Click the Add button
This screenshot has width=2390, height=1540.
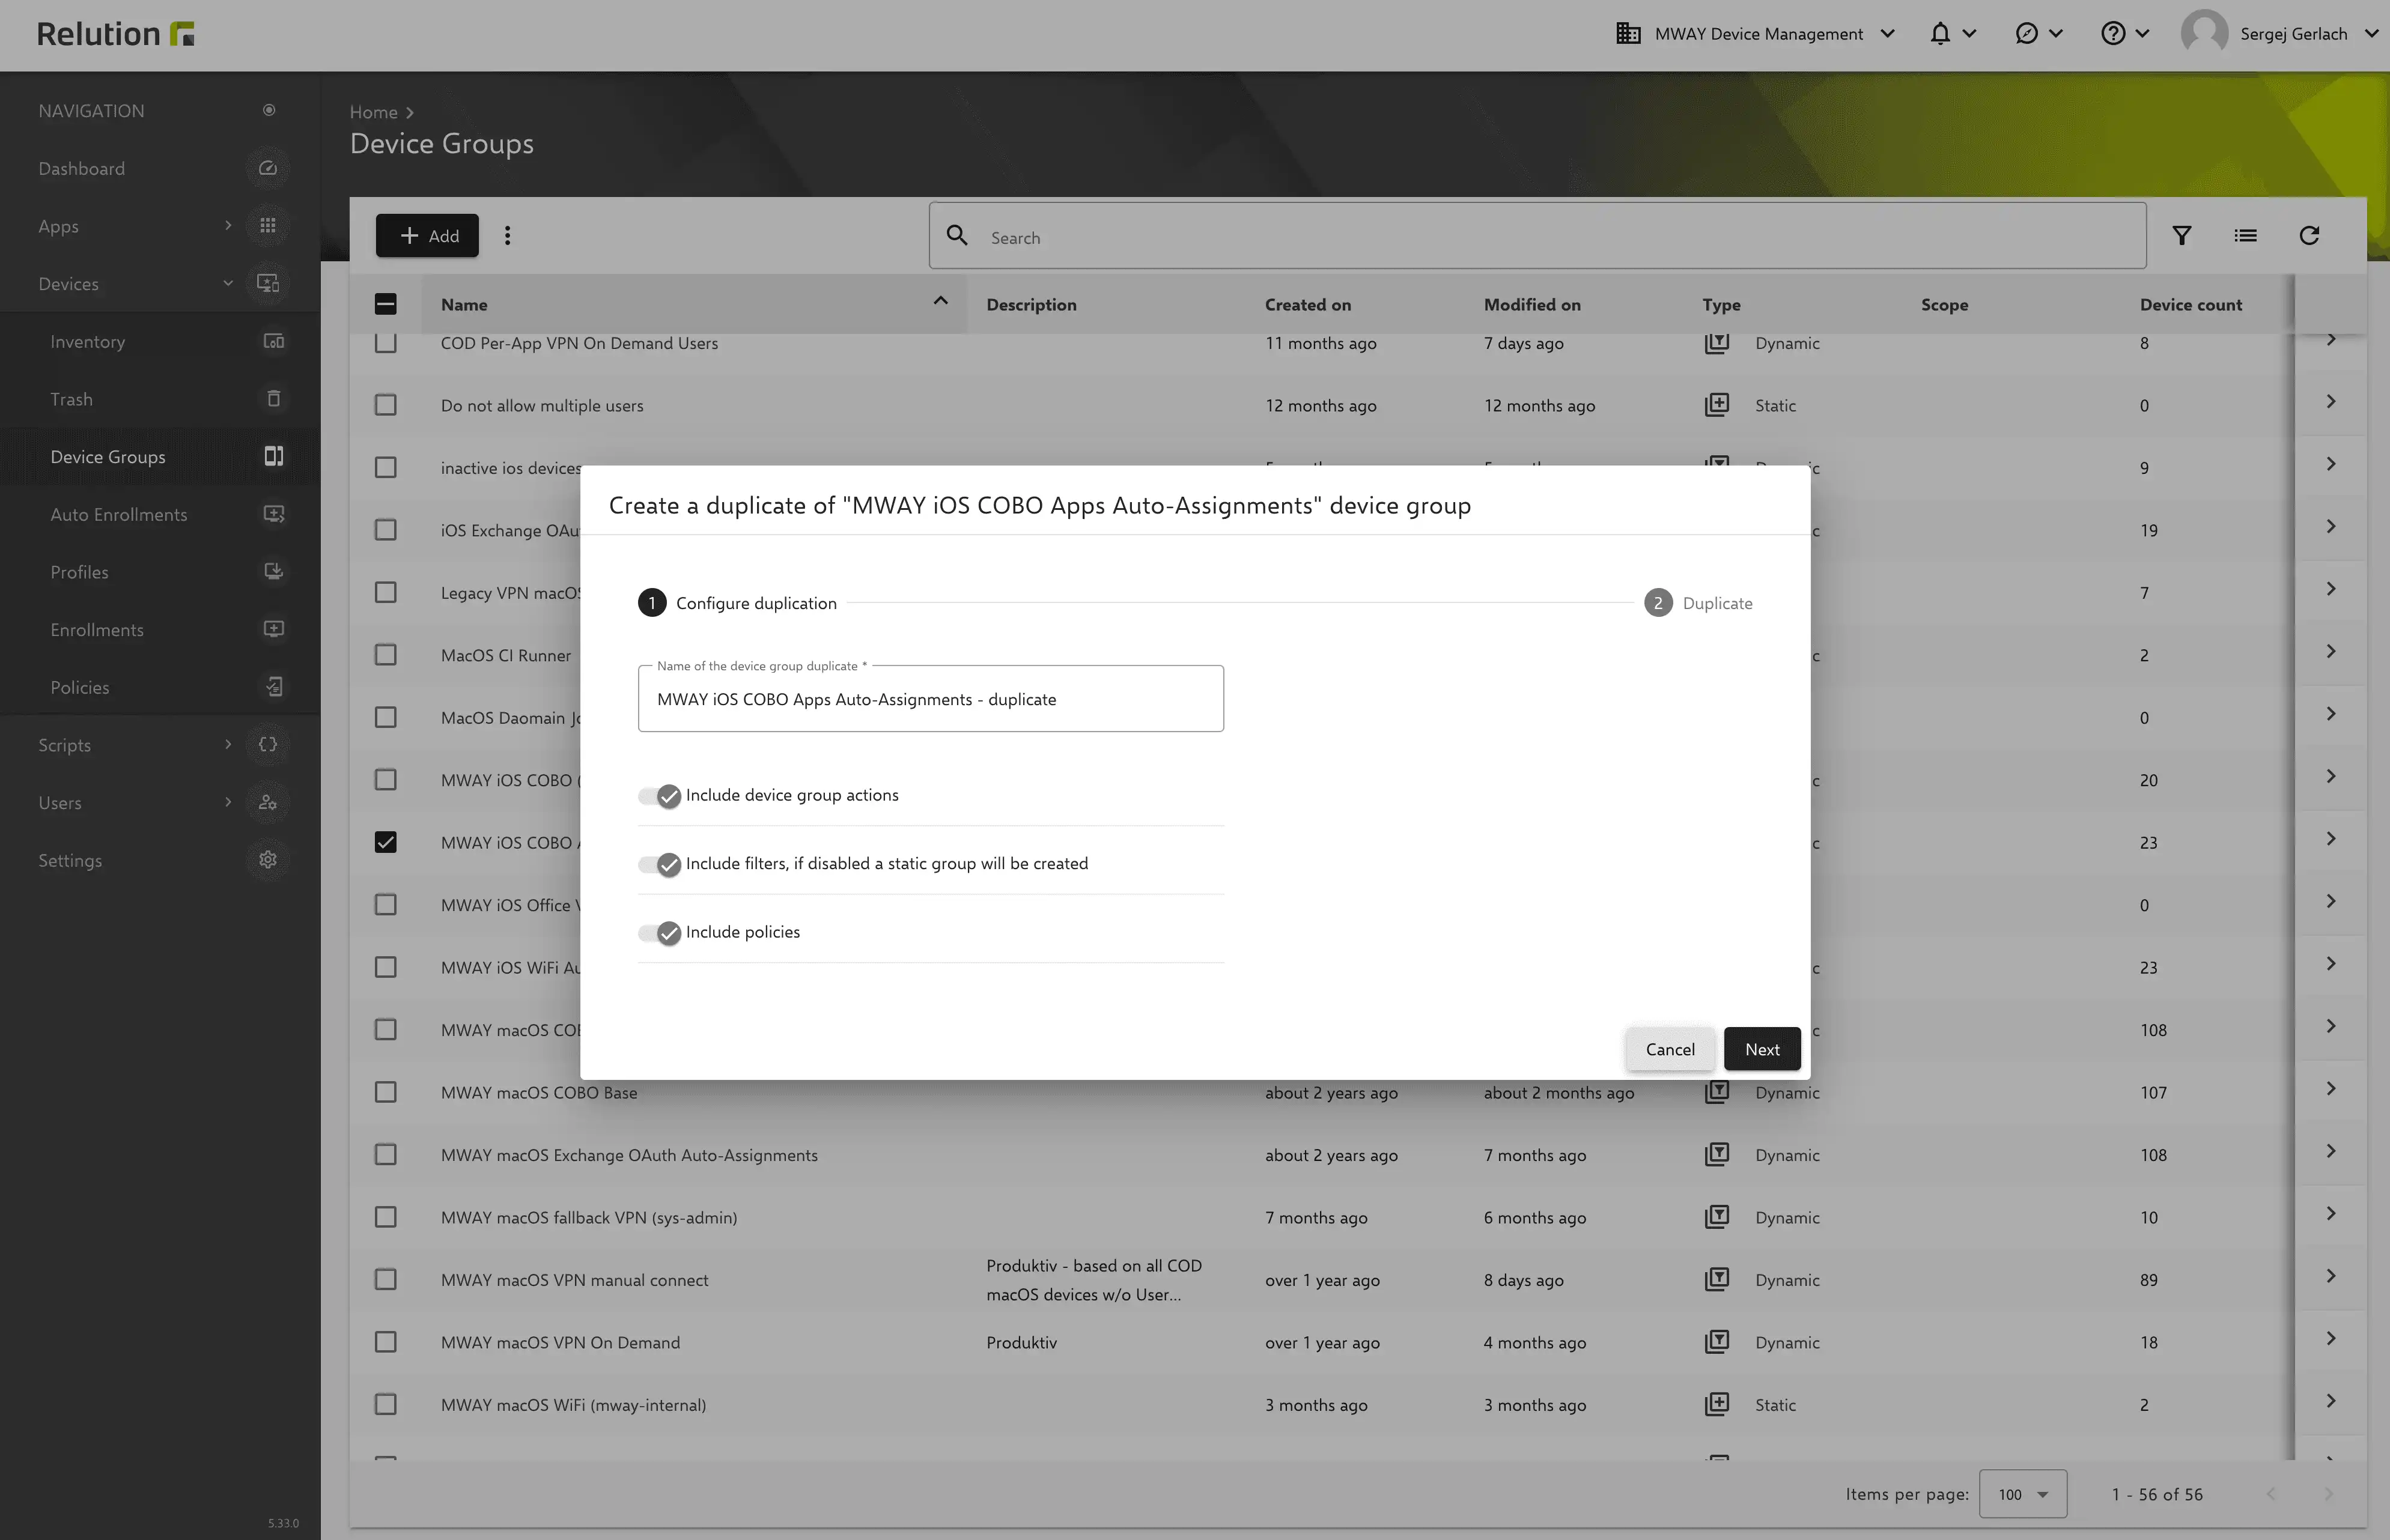pos(427,236)
